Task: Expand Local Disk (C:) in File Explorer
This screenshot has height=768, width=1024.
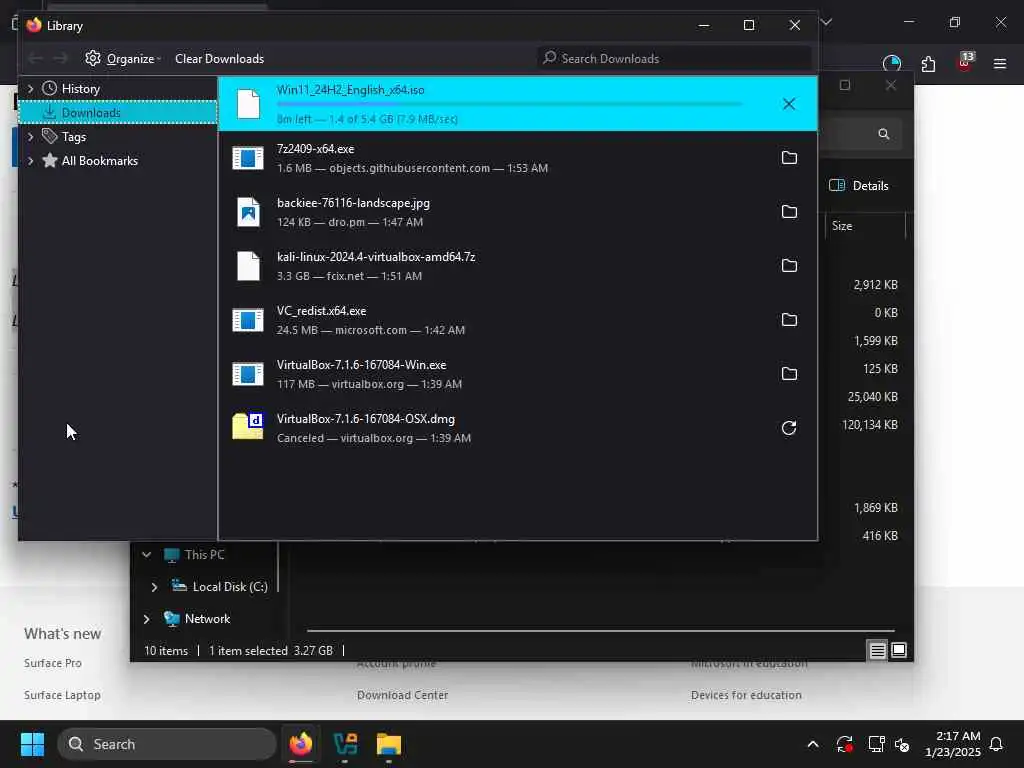Action: [154, 587]
